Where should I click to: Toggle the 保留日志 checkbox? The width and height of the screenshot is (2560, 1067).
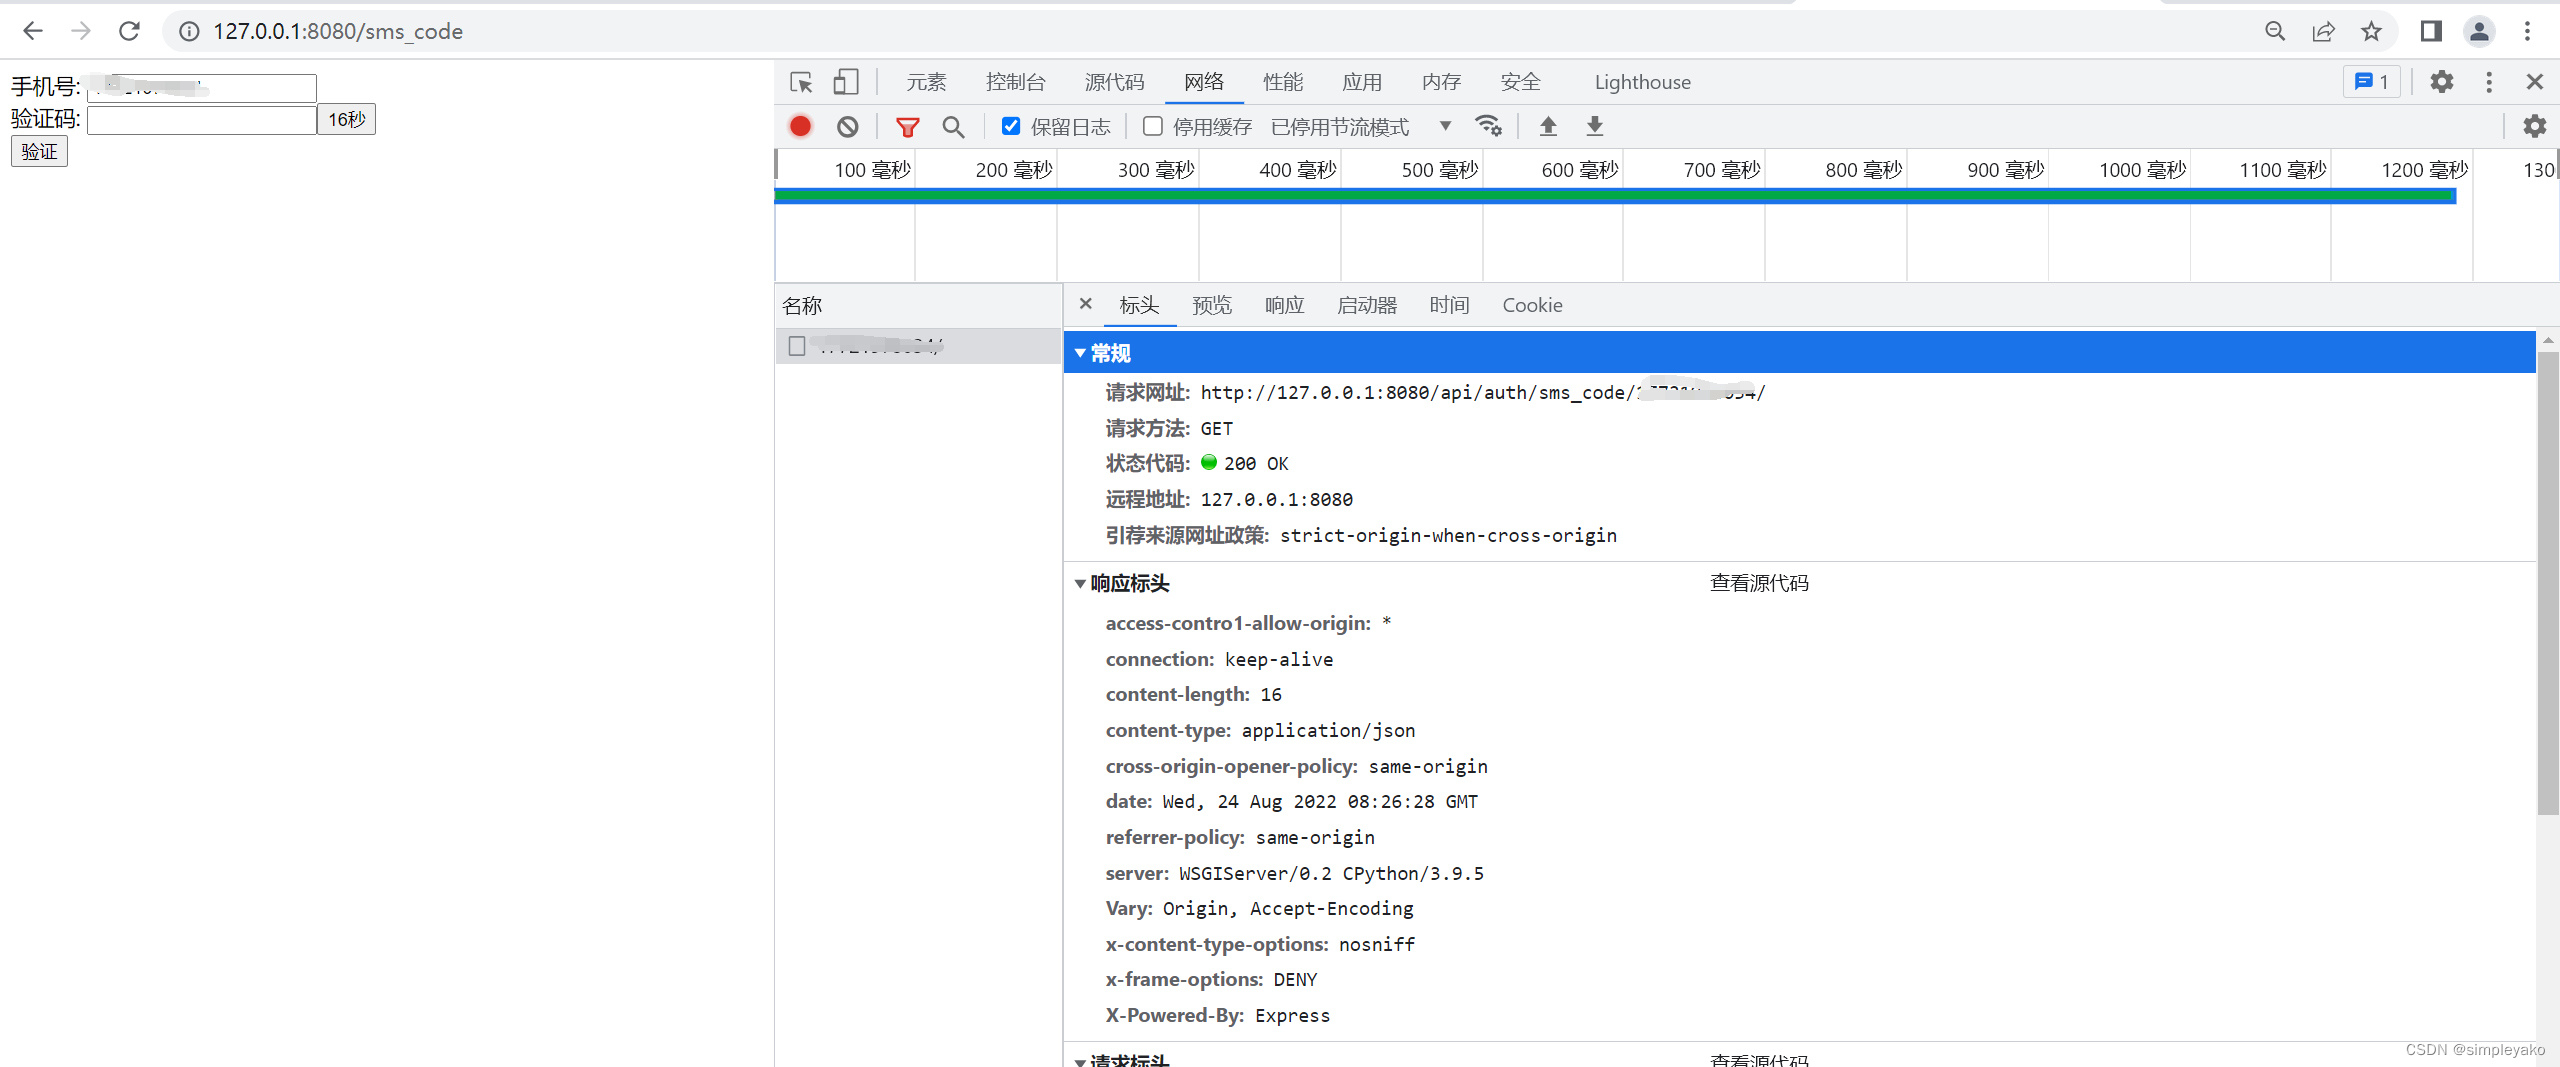point(1011,126)
